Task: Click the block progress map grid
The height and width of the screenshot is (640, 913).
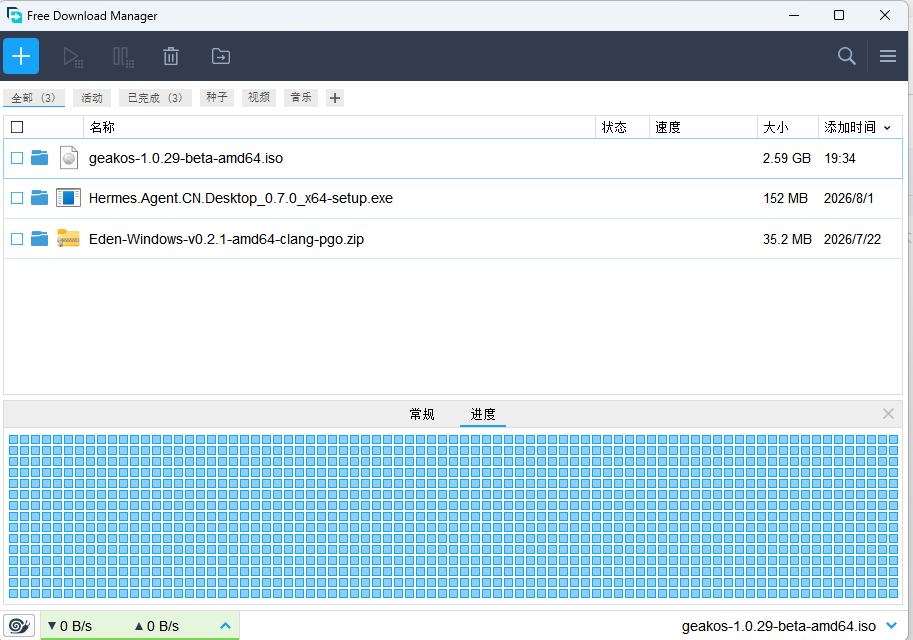Action: (453, 516)
